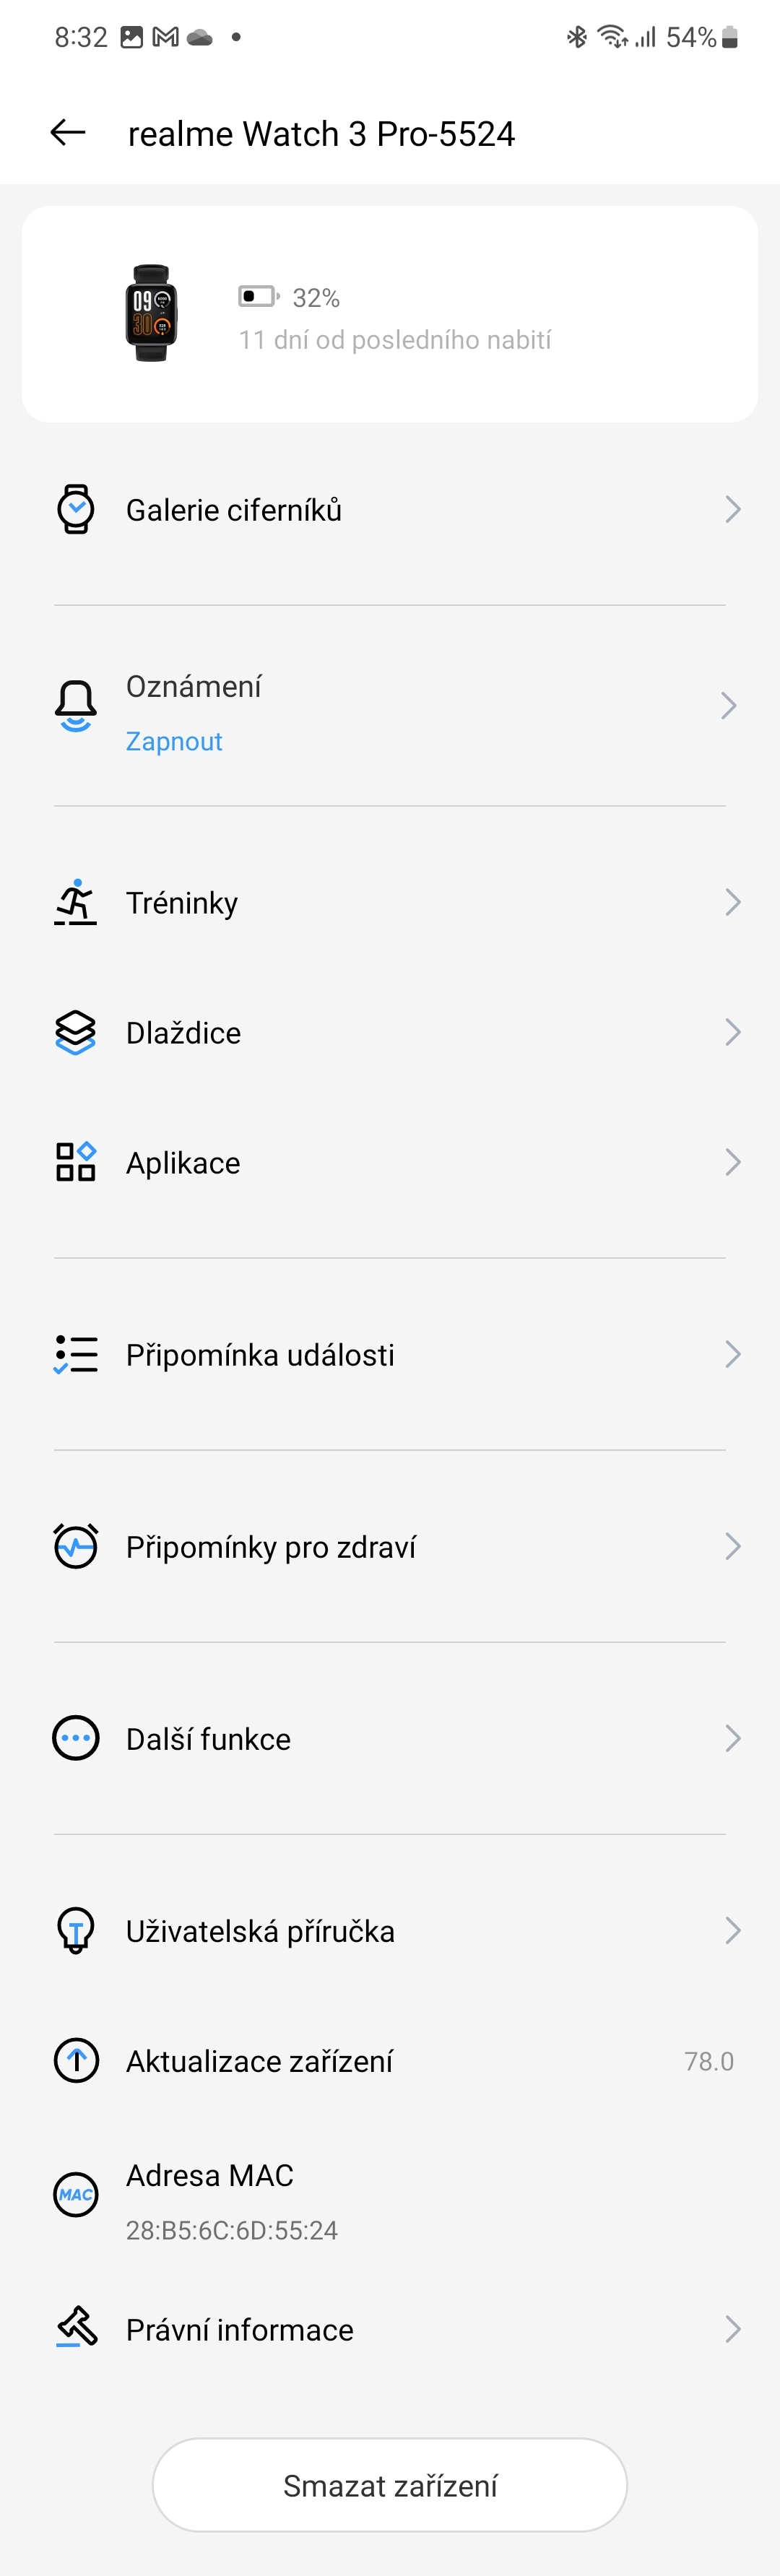Open the Galerie ciferníků watch face icon

(75, 510)
